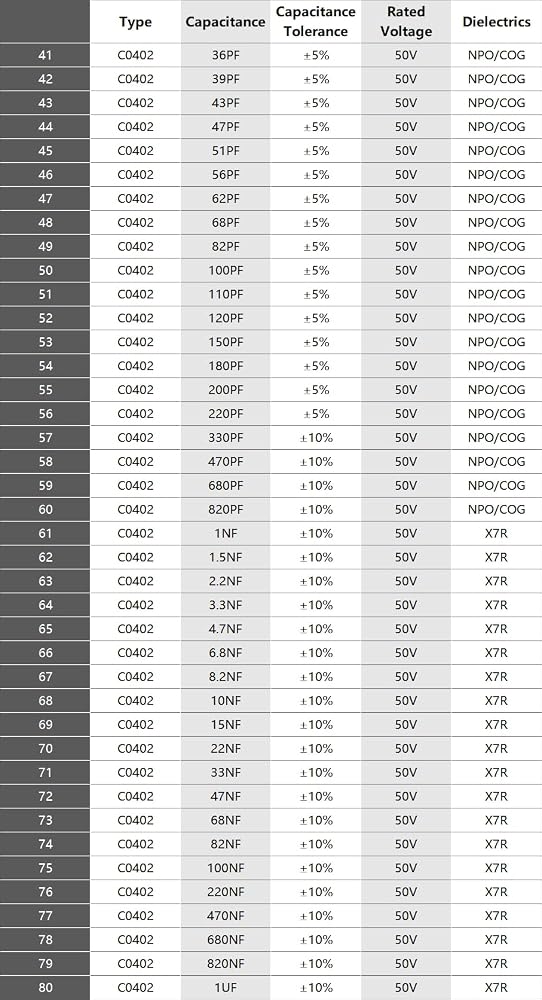Select row number 80
The height and width of the screenshot is (1000, 542).
tap(45, 988)
